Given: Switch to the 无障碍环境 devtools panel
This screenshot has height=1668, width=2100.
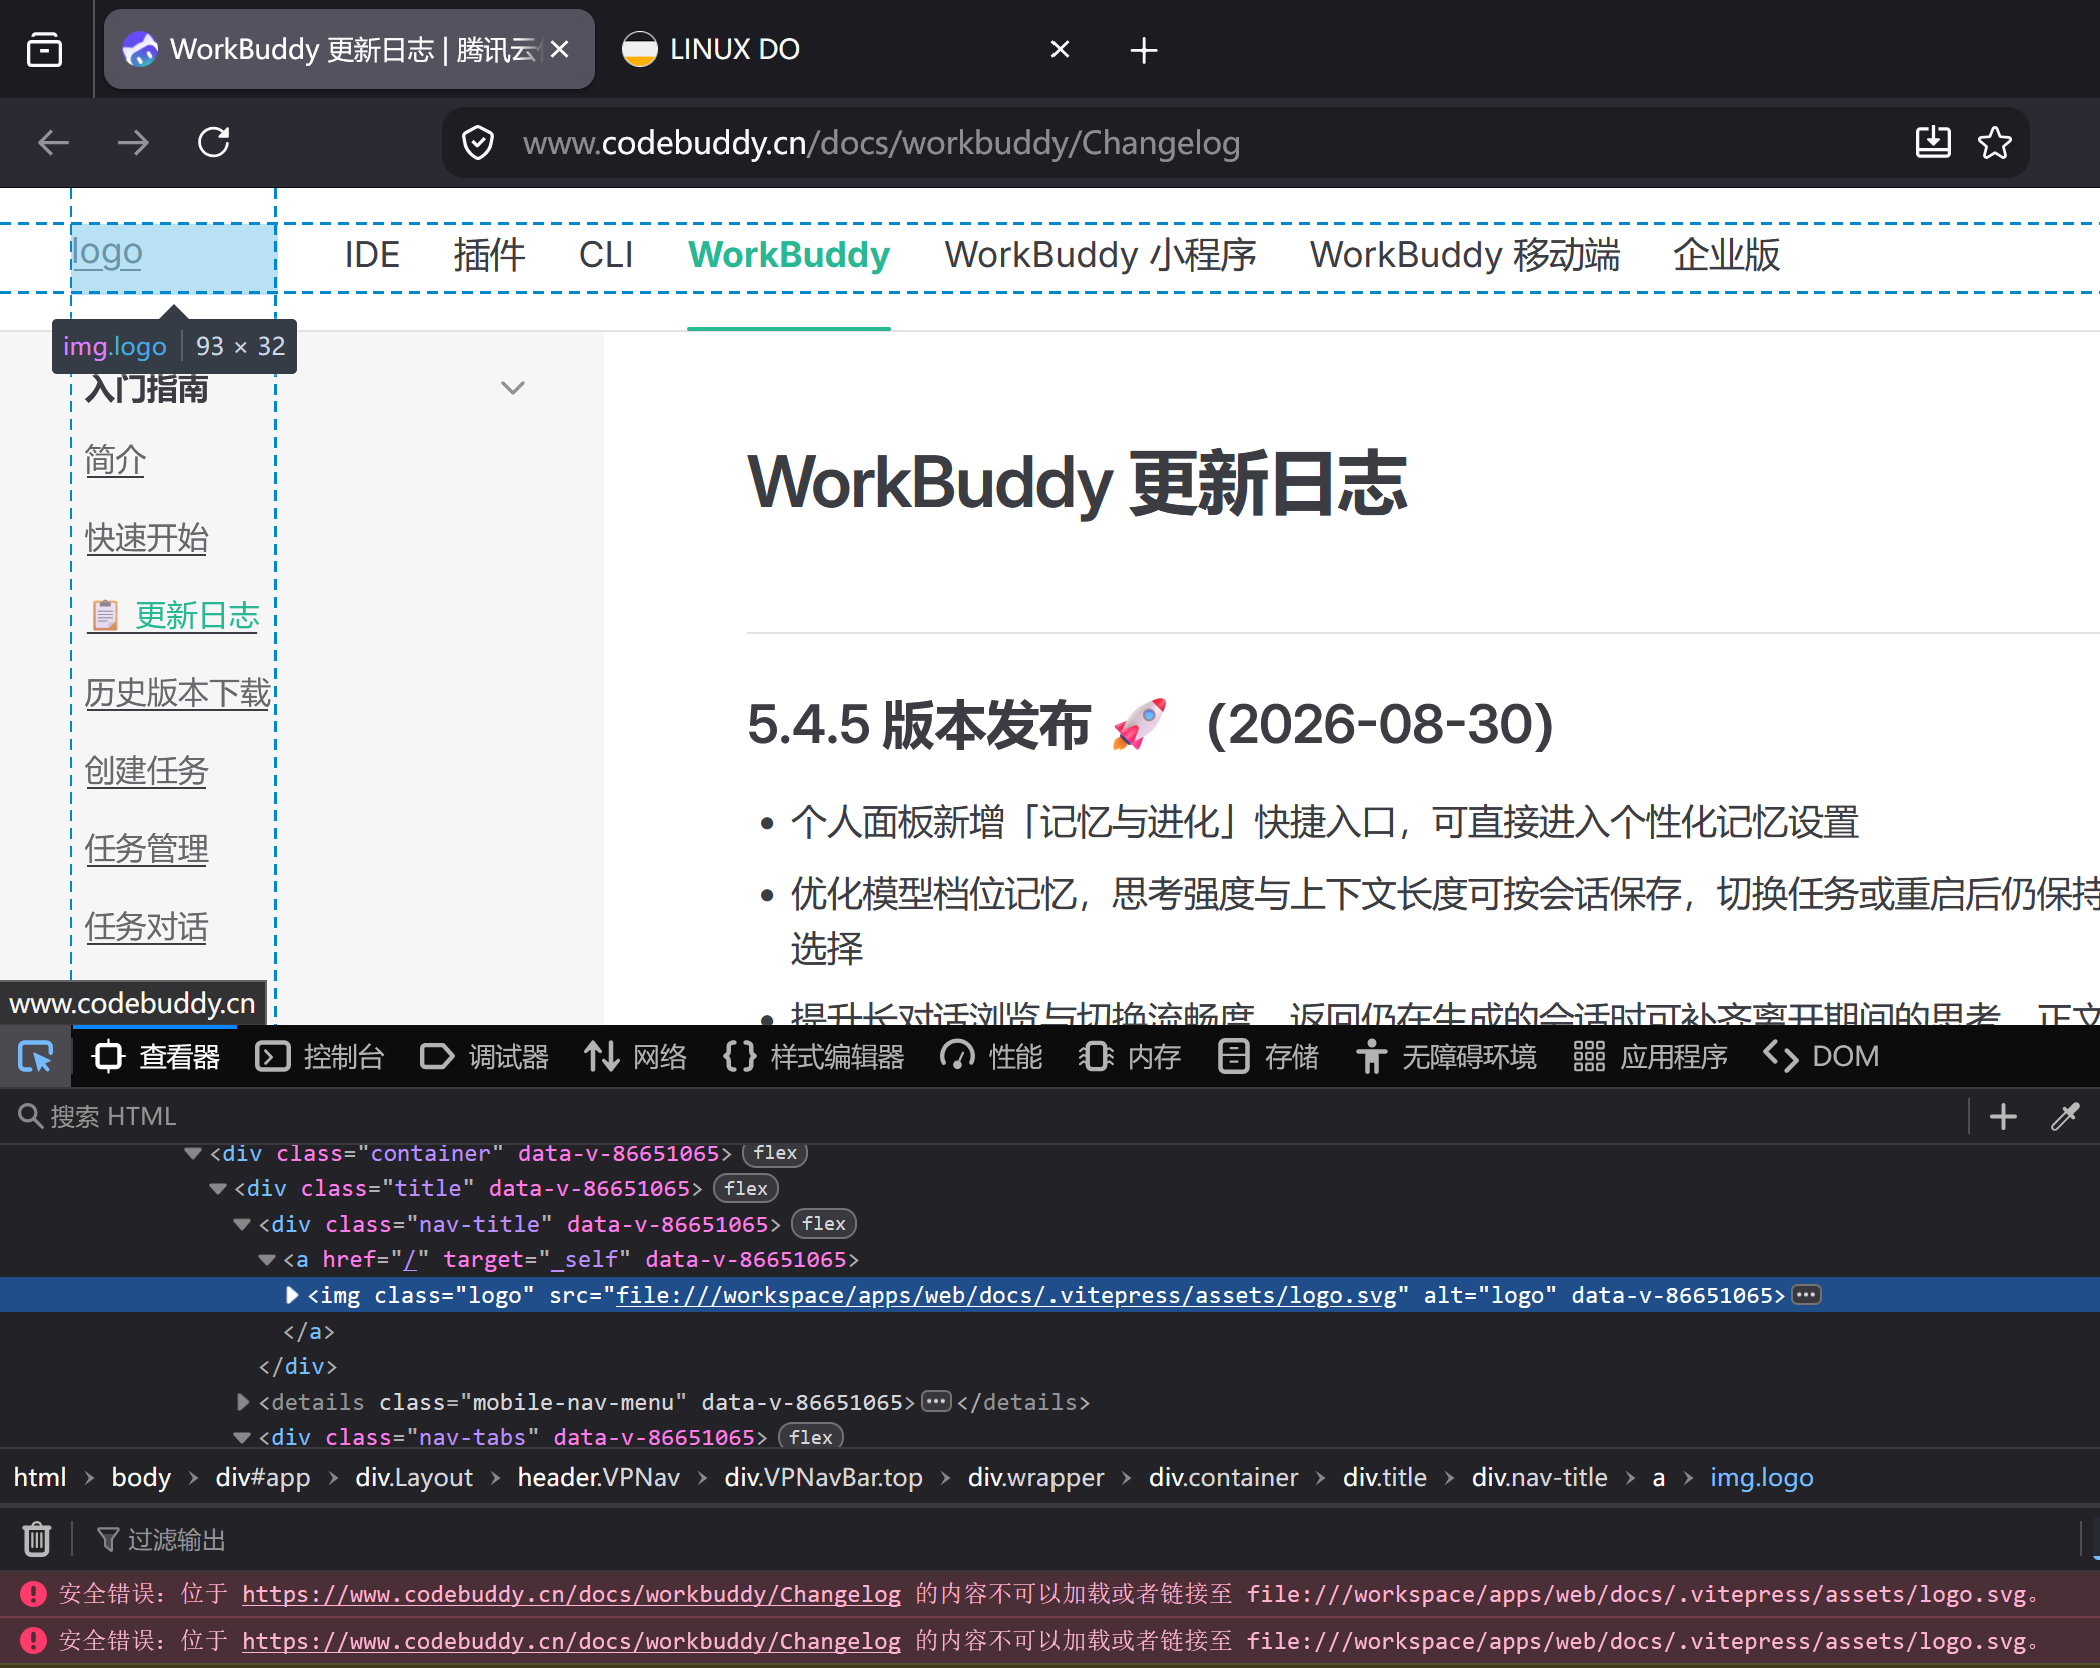Looking at the screenshot, I should pos(1446,1057).
